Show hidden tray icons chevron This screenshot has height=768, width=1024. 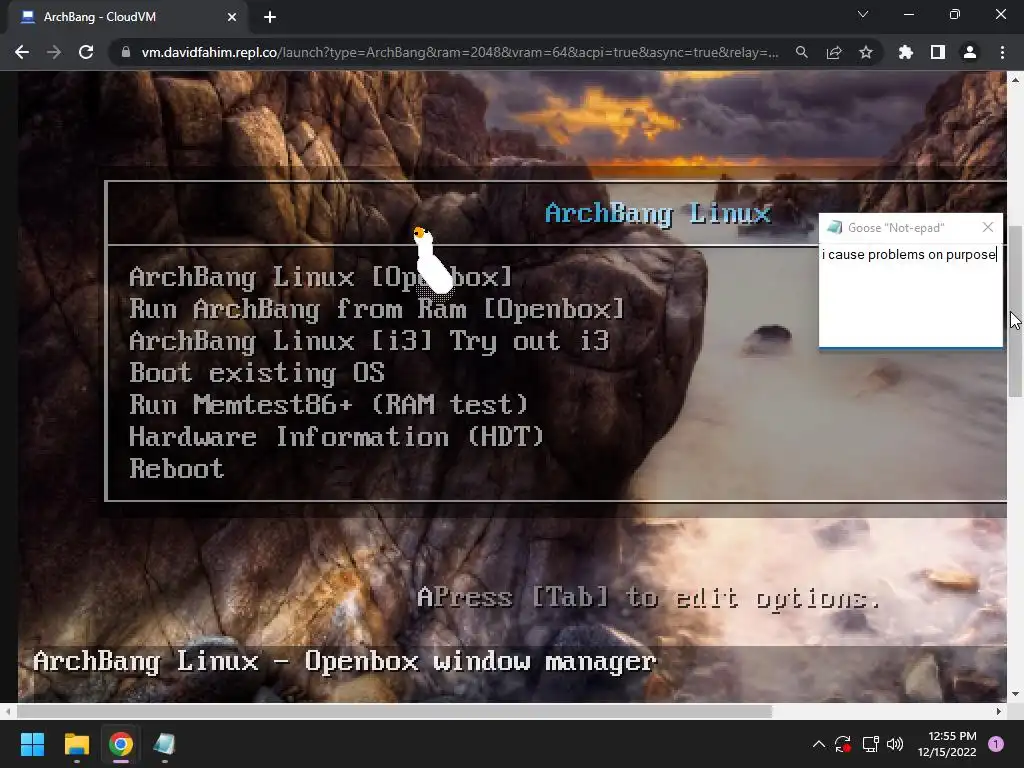pos(818,744)
